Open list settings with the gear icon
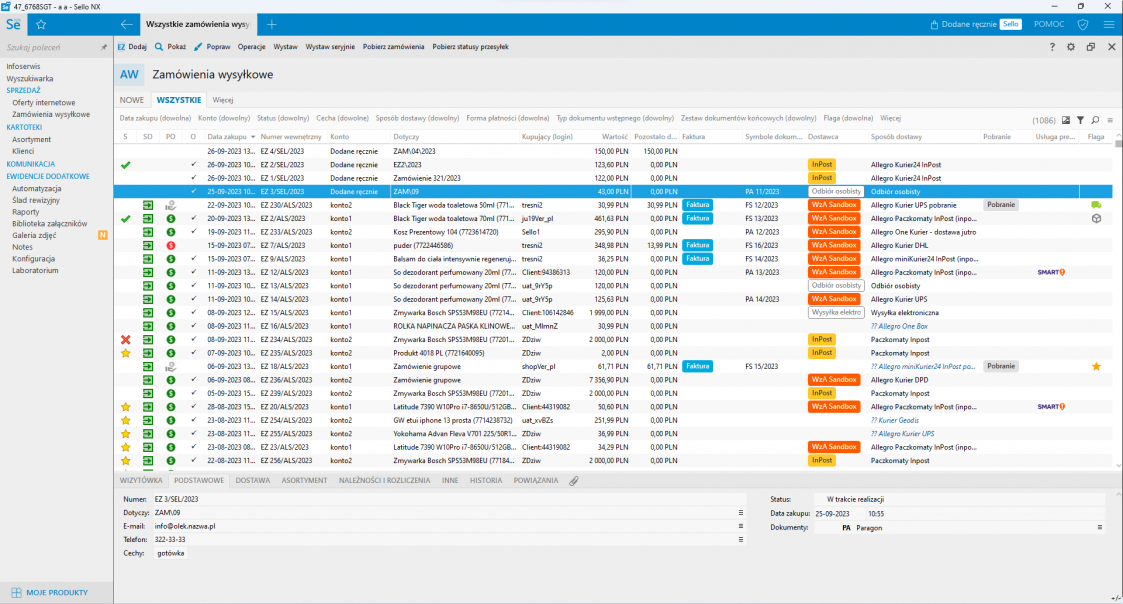Image resolution: width=1123 pixels, height=604 pixels. click(x=1071, y=47)
